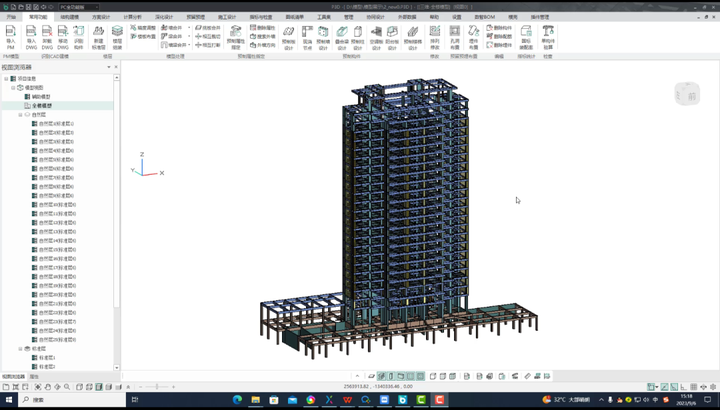
Task: Click the Windows search box in taskbar
Action: (60, 400)
